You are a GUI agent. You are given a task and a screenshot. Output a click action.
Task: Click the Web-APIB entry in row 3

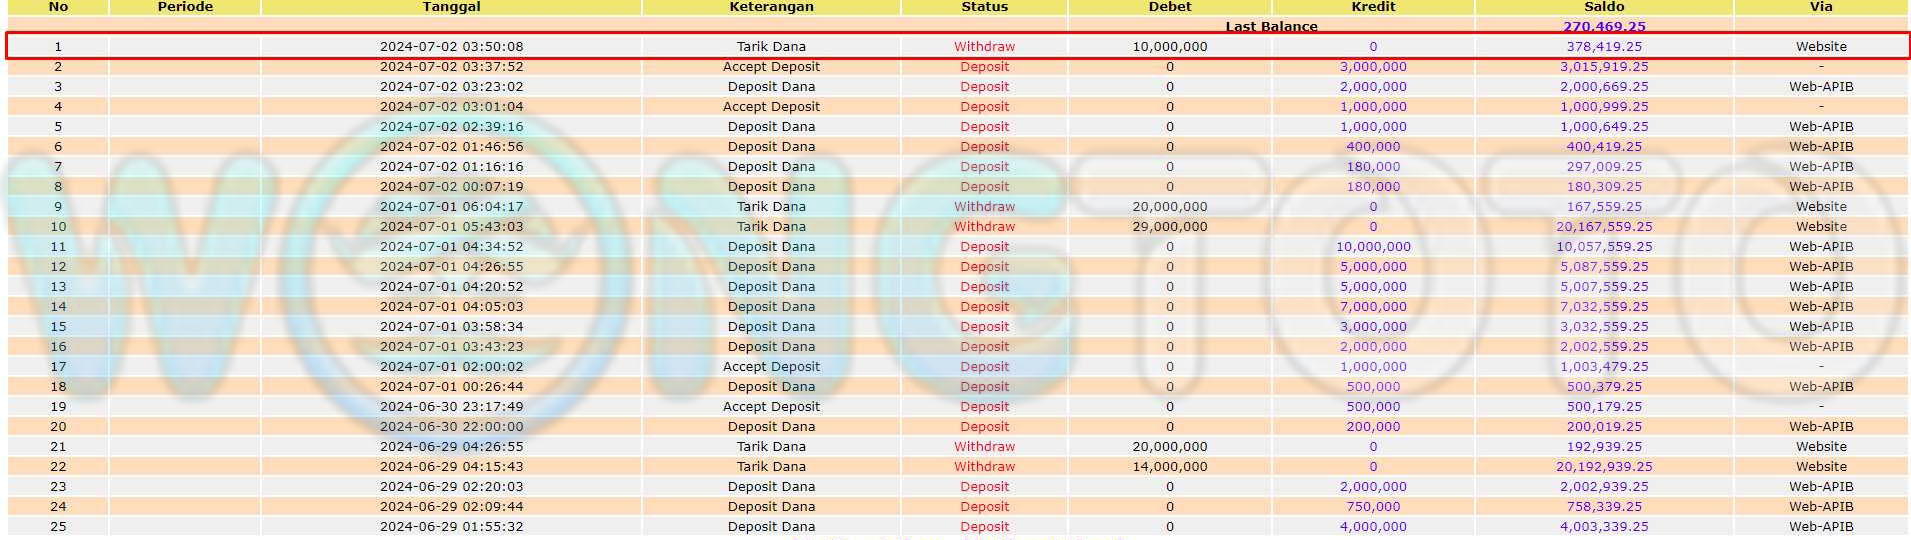[1821, 87]
